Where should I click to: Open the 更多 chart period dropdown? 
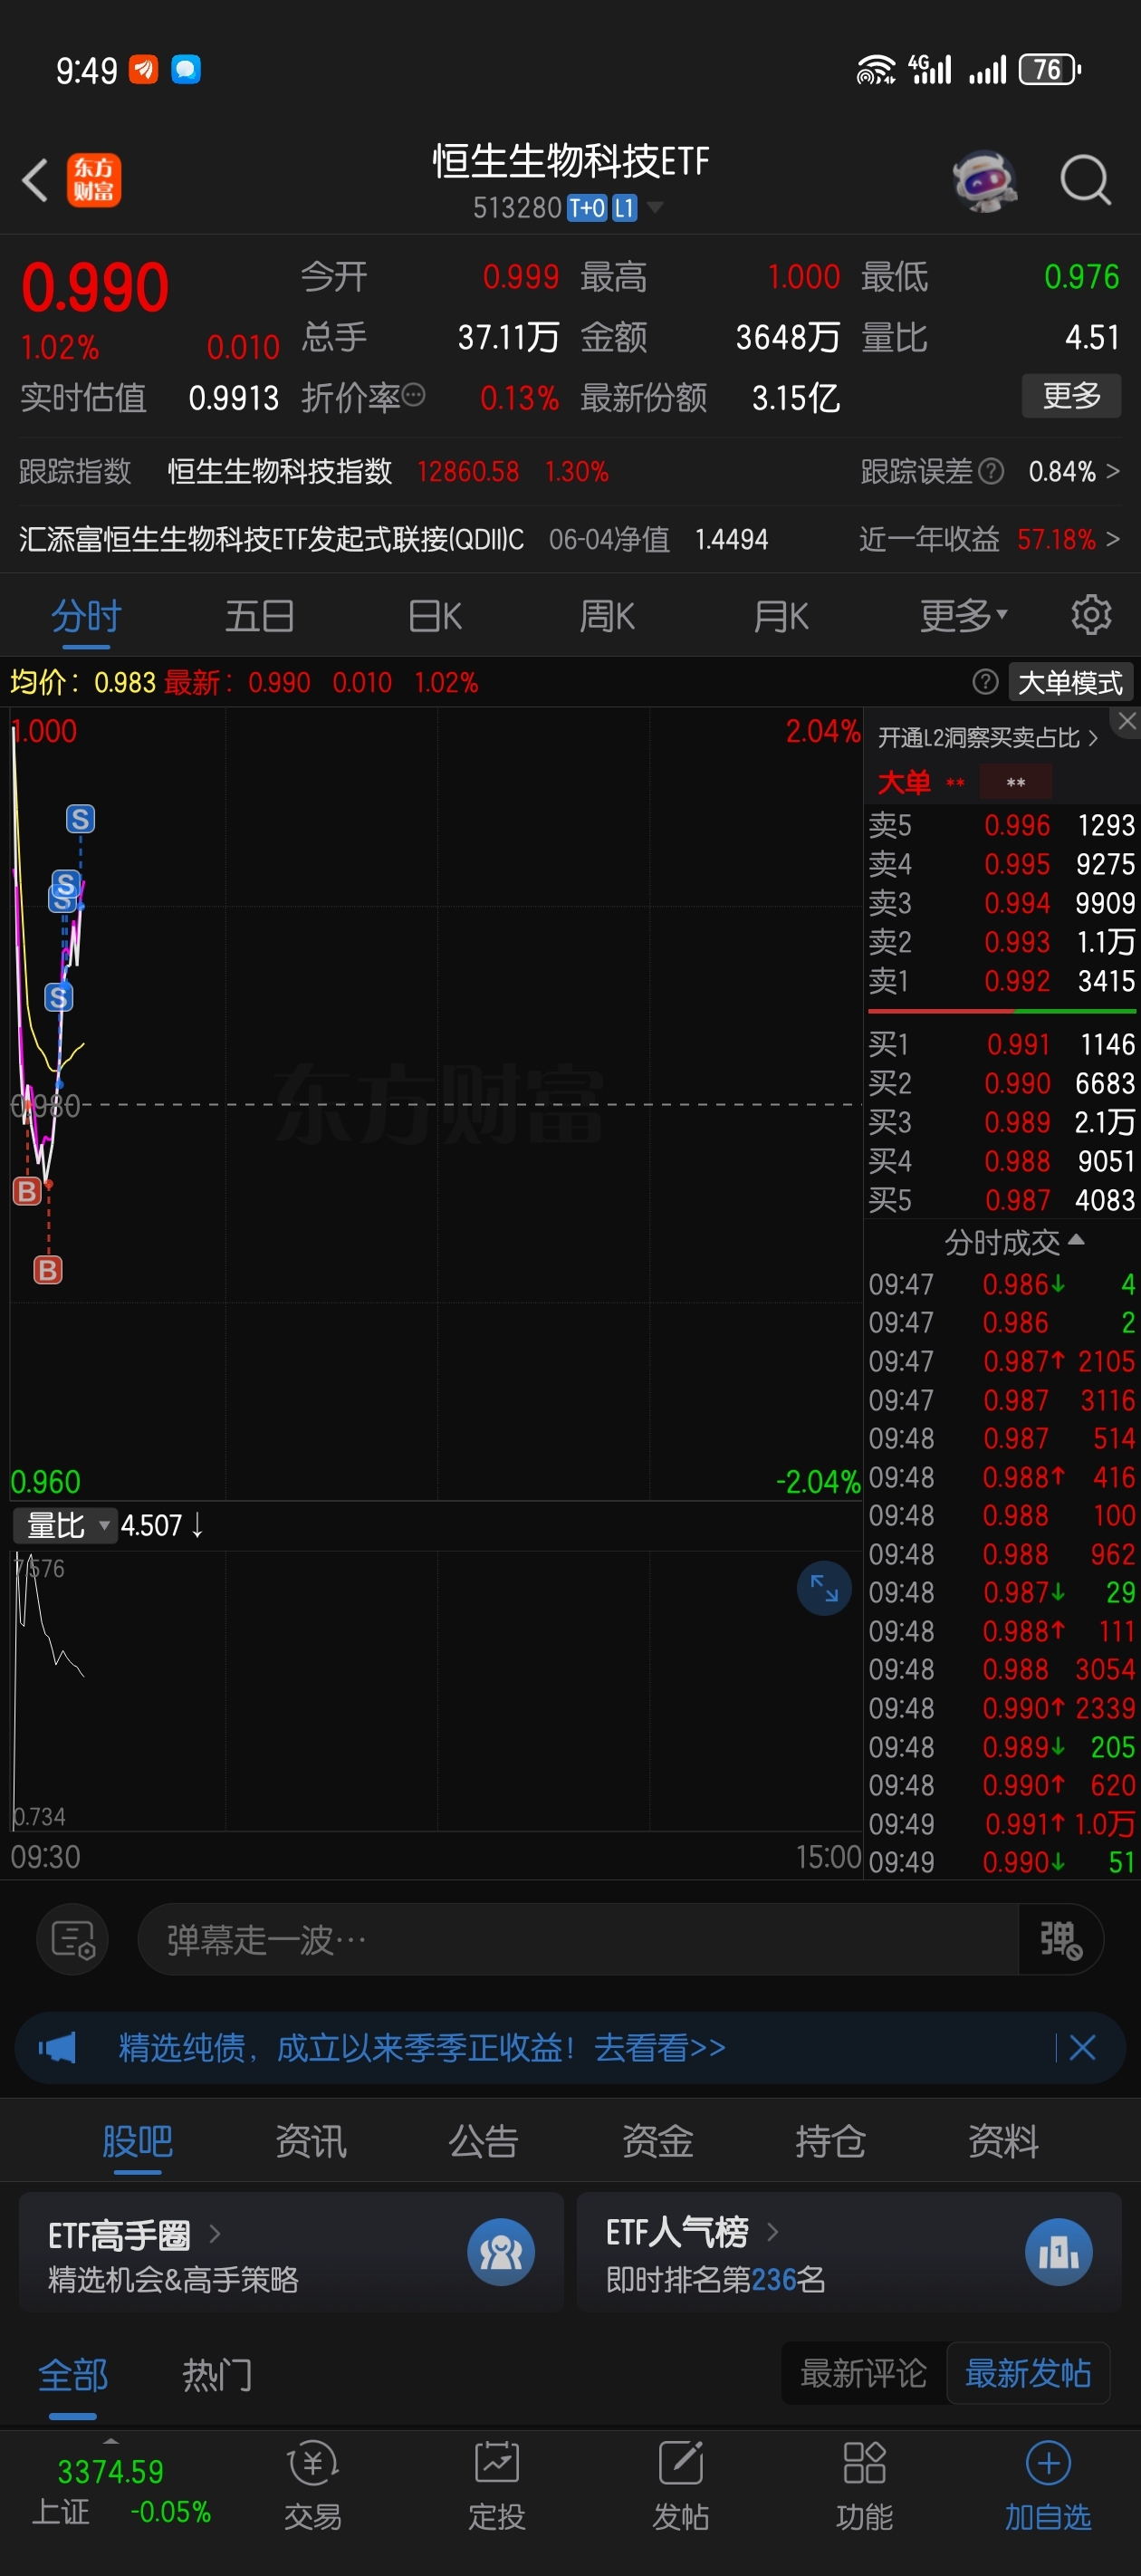[963, 615]
